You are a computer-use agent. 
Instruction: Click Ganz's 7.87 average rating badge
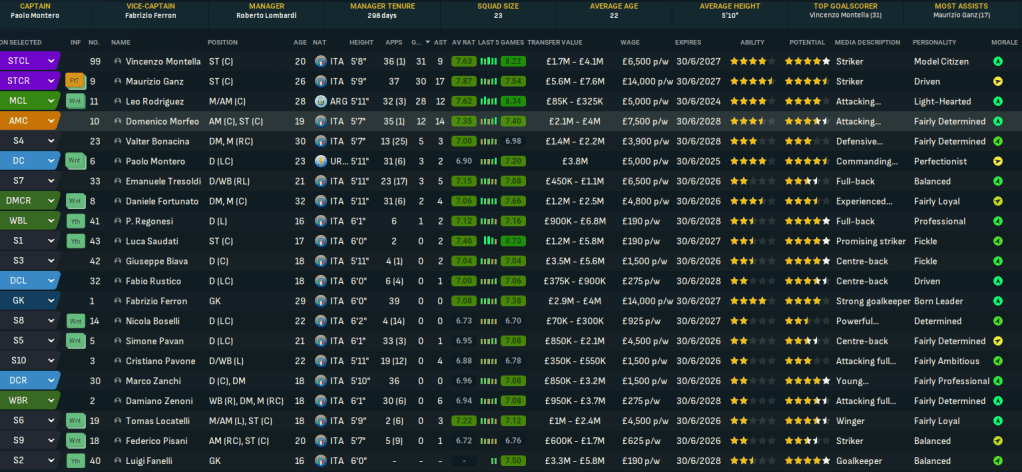point(463,81)
